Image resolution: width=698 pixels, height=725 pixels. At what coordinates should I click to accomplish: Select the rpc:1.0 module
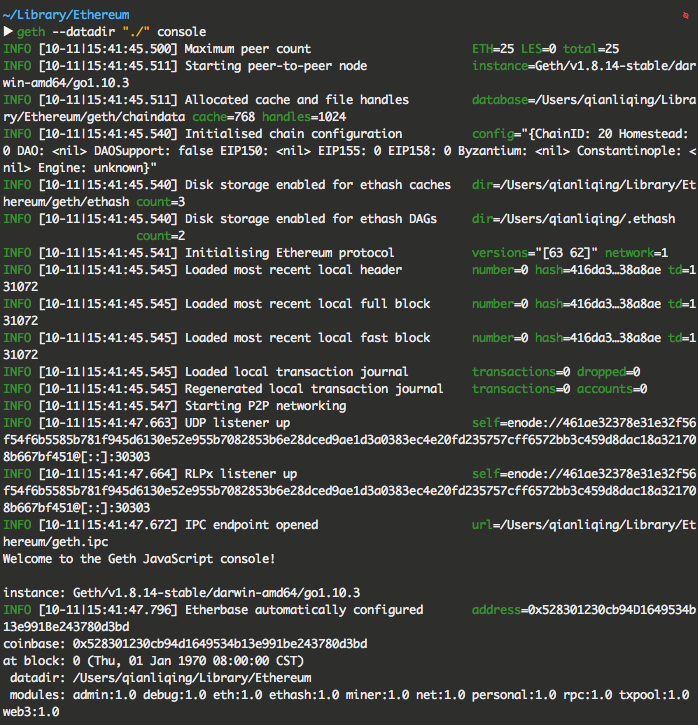tap(588, 695)
